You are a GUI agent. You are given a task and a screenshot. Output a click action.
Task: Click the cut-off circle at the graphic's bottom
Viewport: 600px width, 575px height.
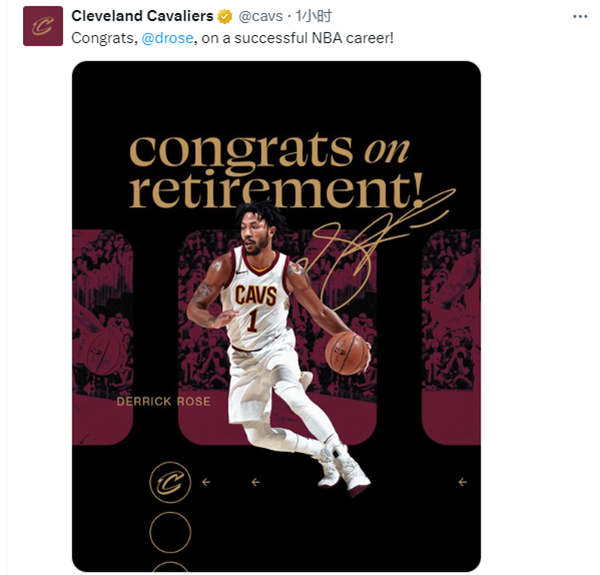click(170, 566)
